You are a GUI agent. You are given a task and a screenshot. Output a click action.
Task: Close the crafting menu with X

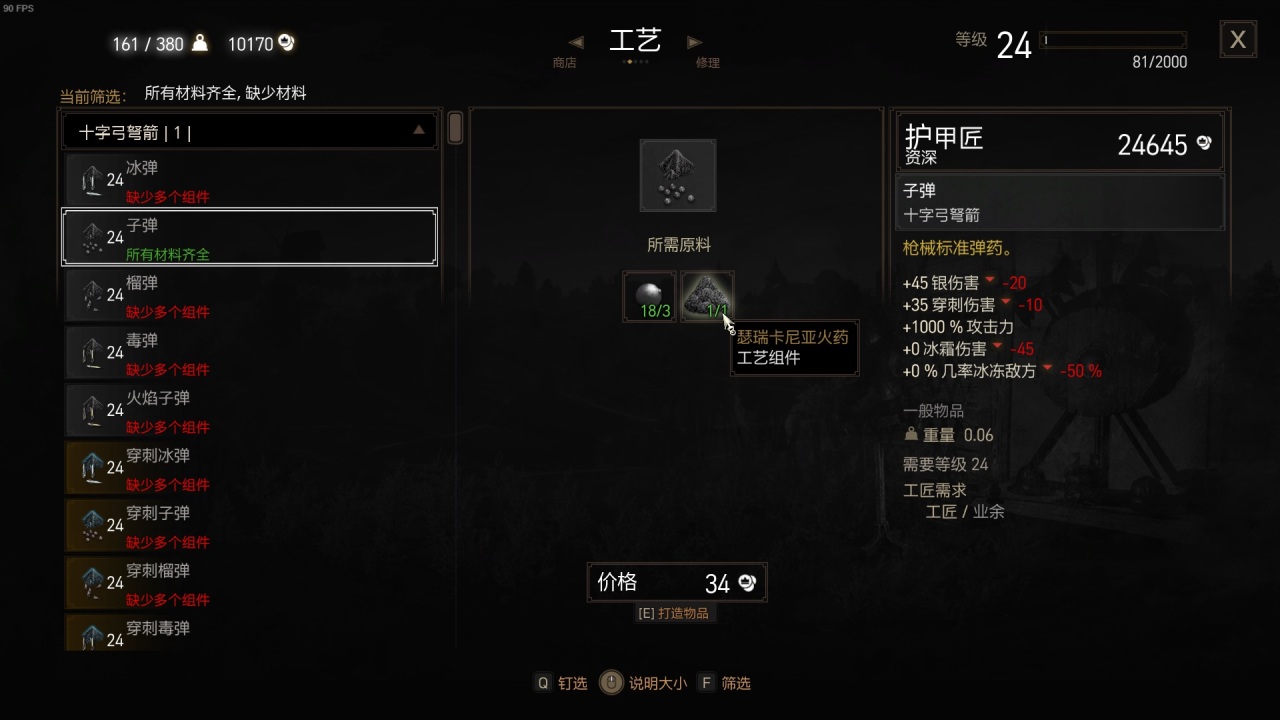[1238, 39]
